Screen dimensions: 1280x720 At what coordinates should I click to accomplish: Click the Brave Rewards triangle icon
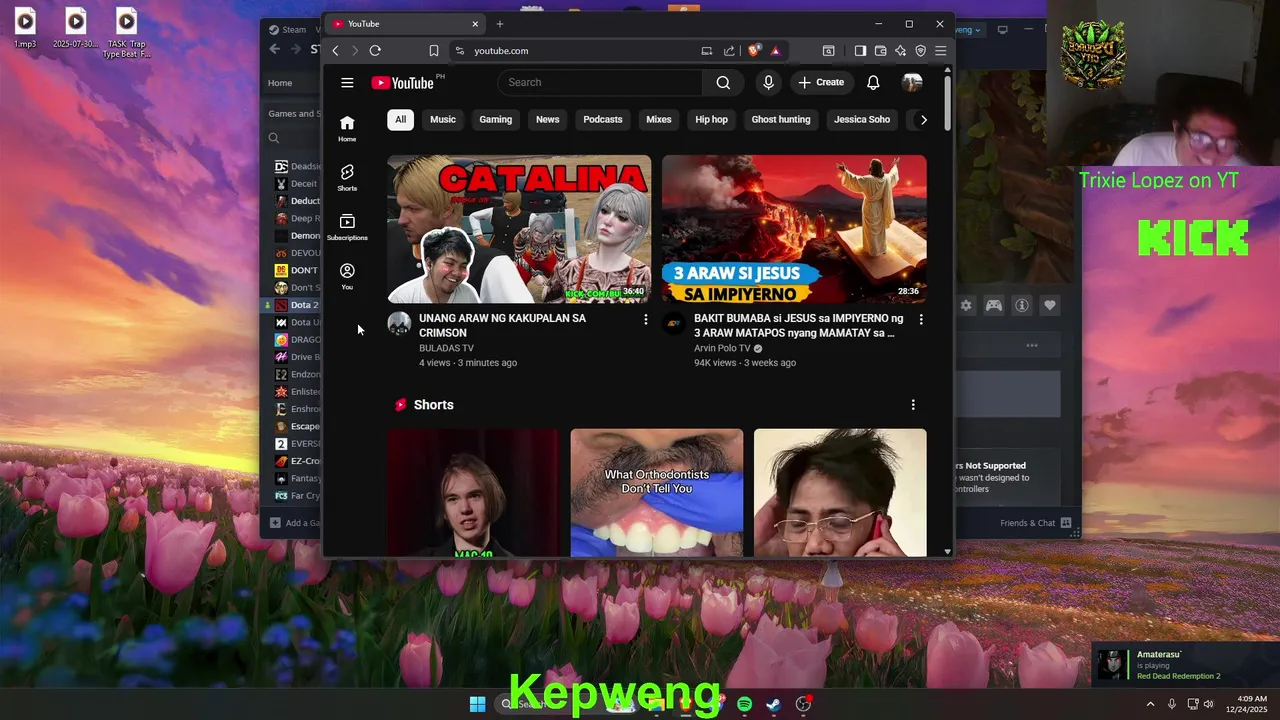[775, 51]
